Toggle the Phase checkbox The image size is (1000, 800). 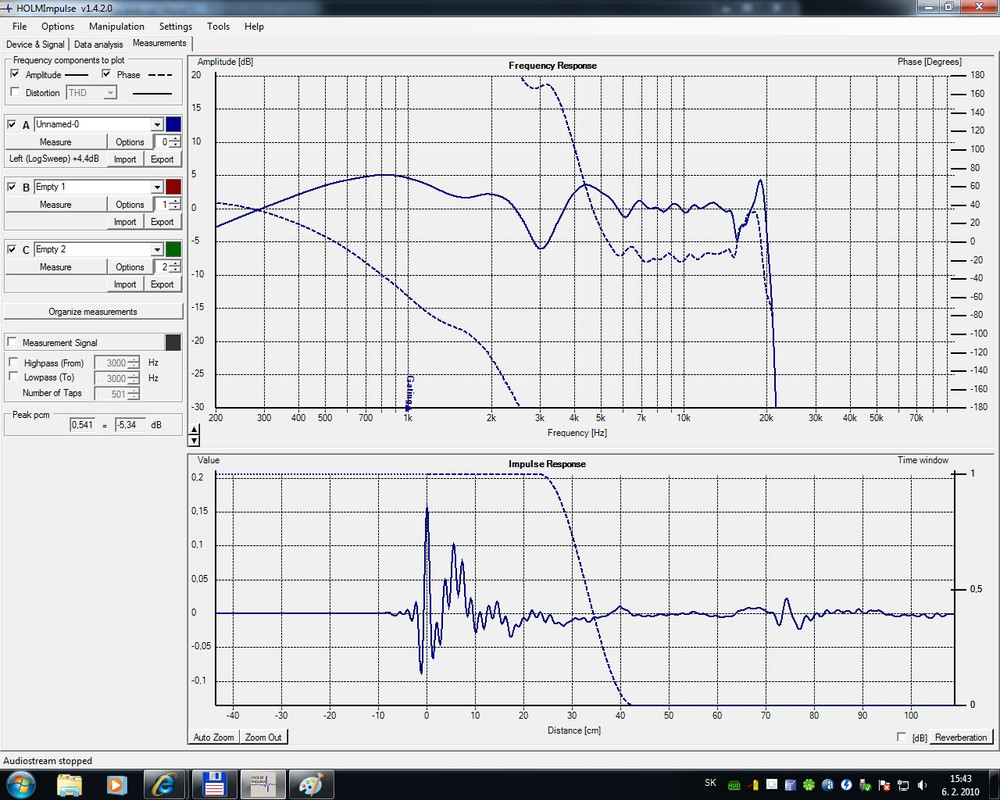(x=107, y=74)
